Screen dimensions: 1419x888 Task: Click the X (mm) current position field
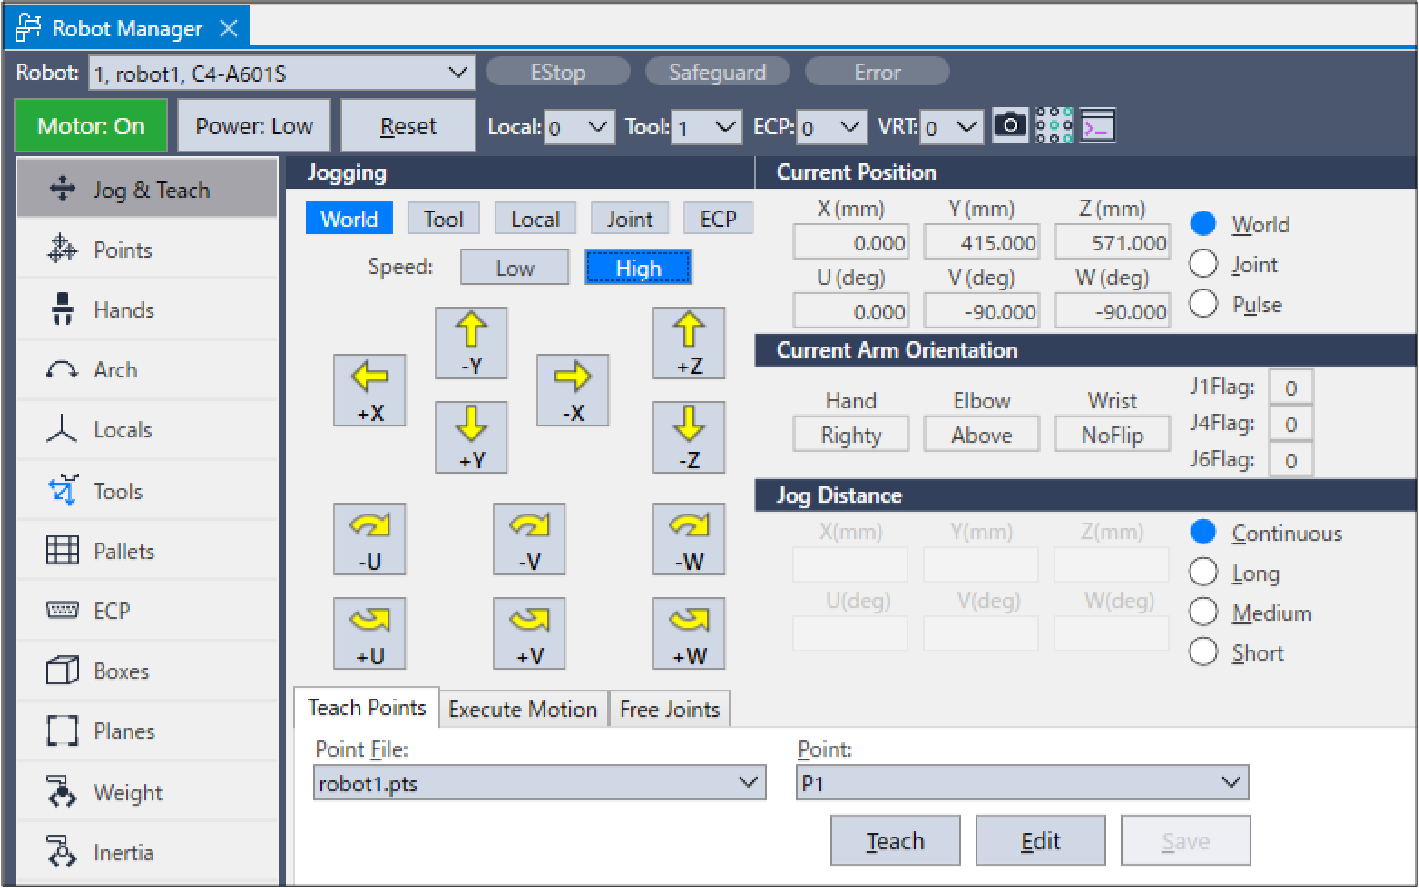[x=850, y=243]
